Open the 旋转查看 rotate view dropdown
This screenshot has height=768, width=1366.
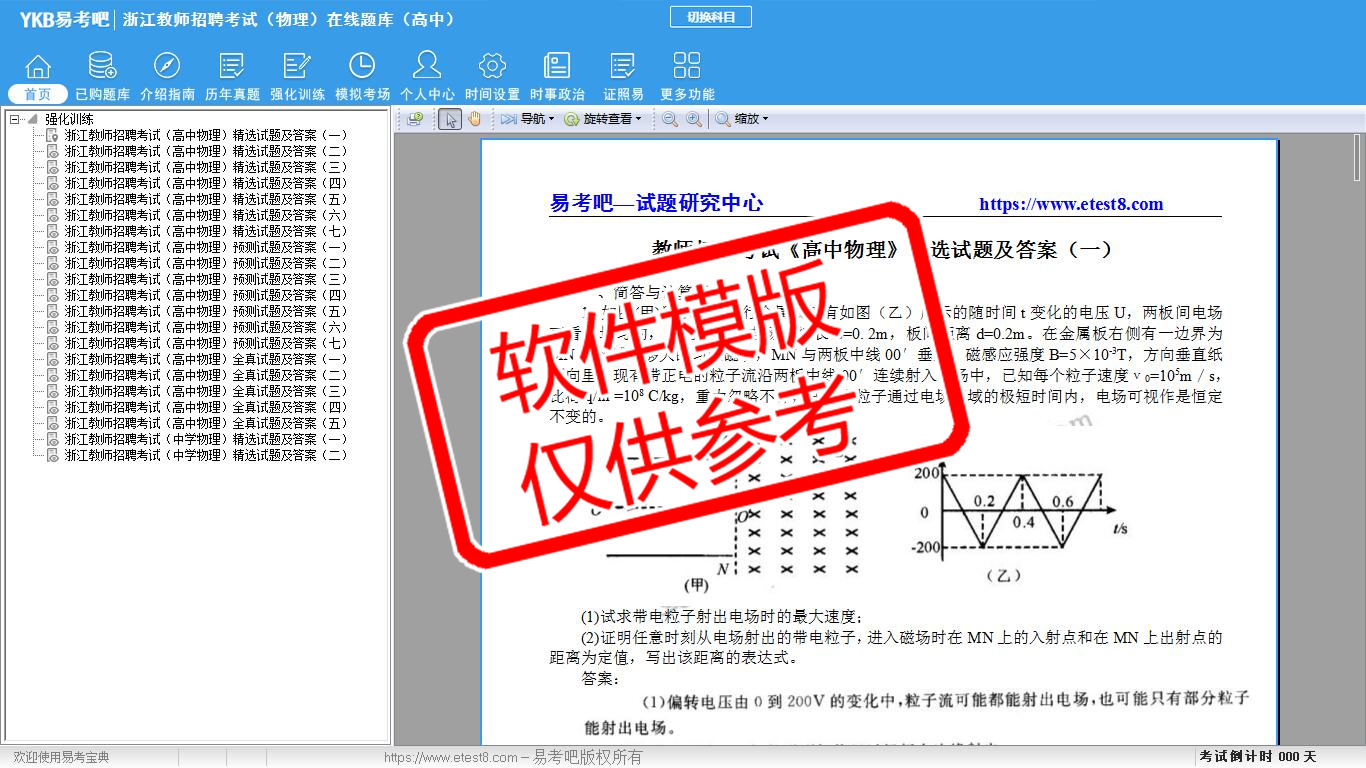[603, 119]
